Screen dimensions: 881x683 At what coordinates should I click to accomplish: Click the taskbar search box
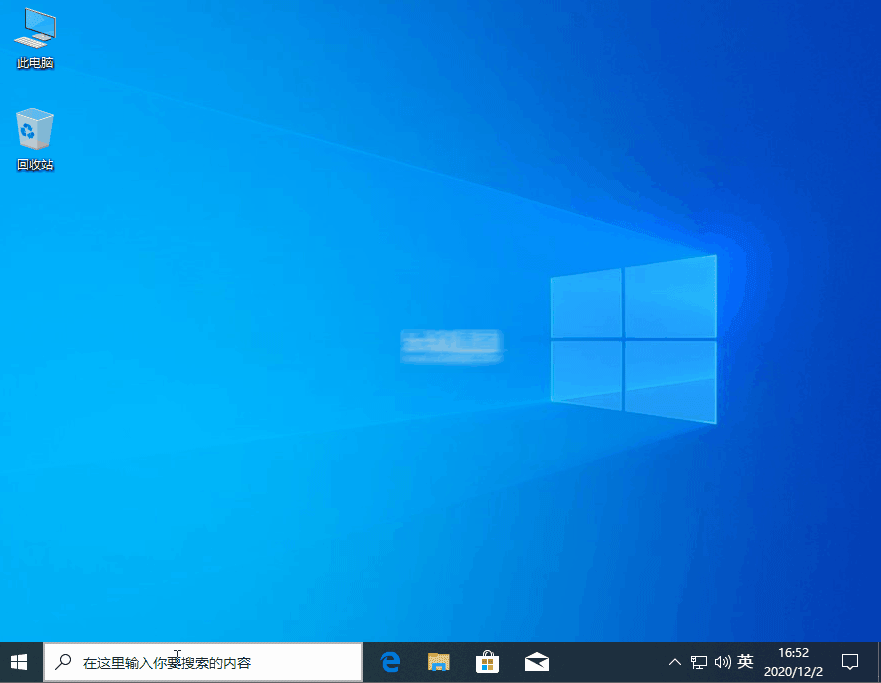(x=203, y=663)
